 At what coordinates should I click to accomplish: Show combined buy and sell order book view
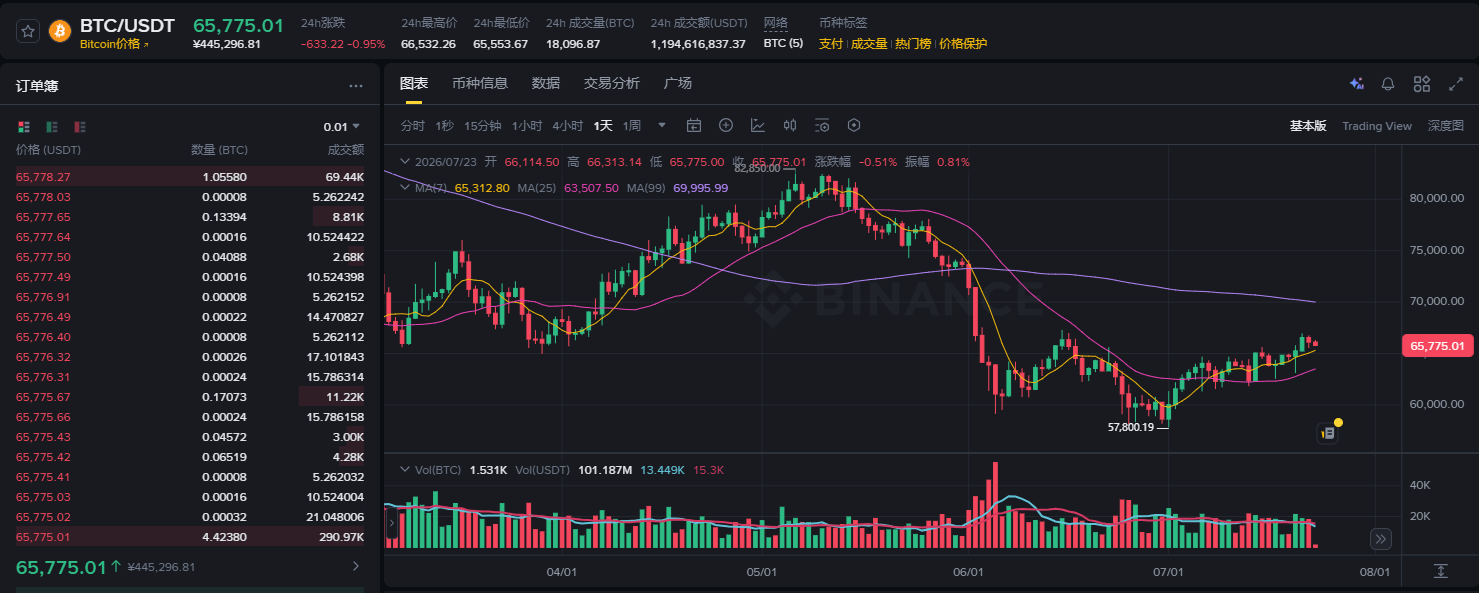tap(24, 127)
